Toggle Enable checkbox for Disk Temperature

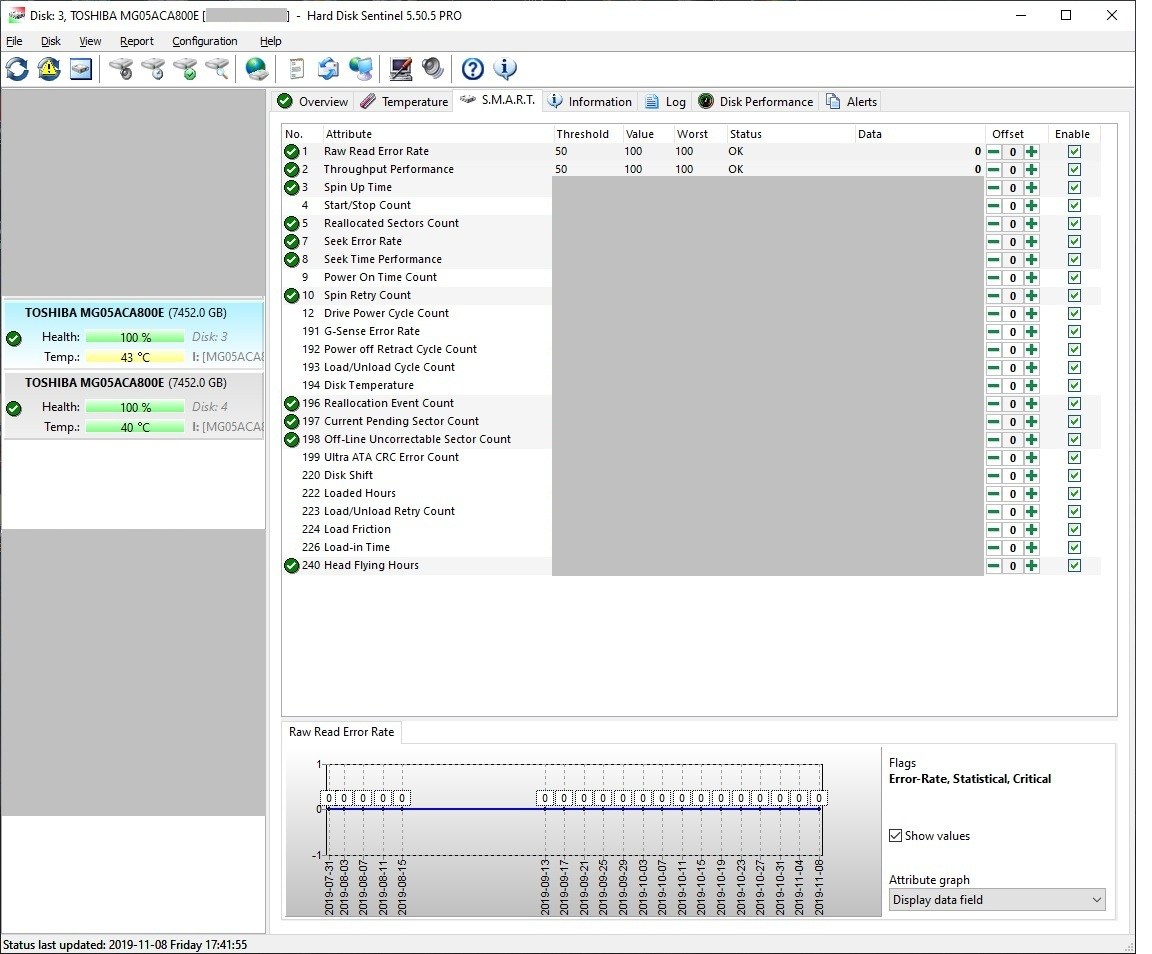click(1074, 386)
